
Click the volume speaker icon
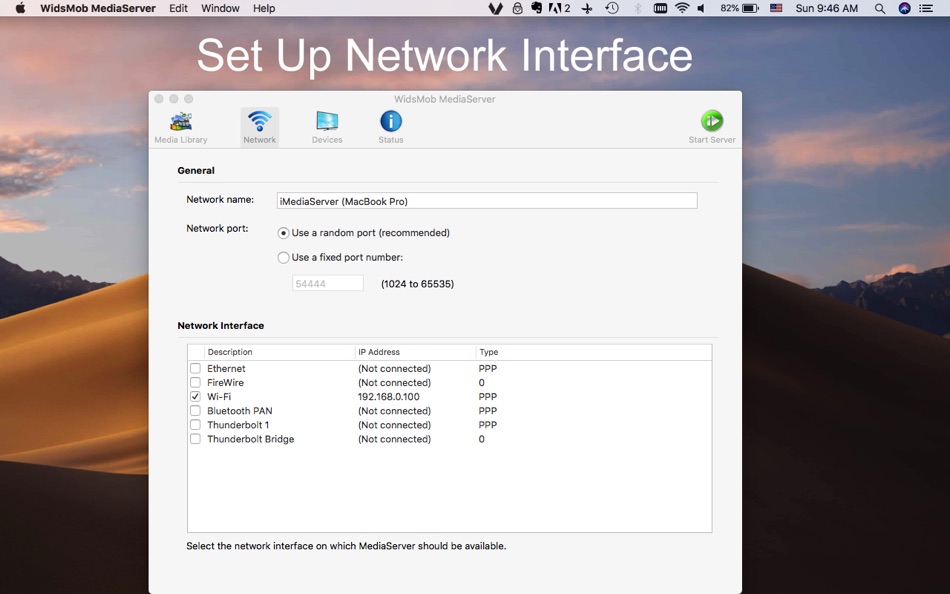click(701, 8)
